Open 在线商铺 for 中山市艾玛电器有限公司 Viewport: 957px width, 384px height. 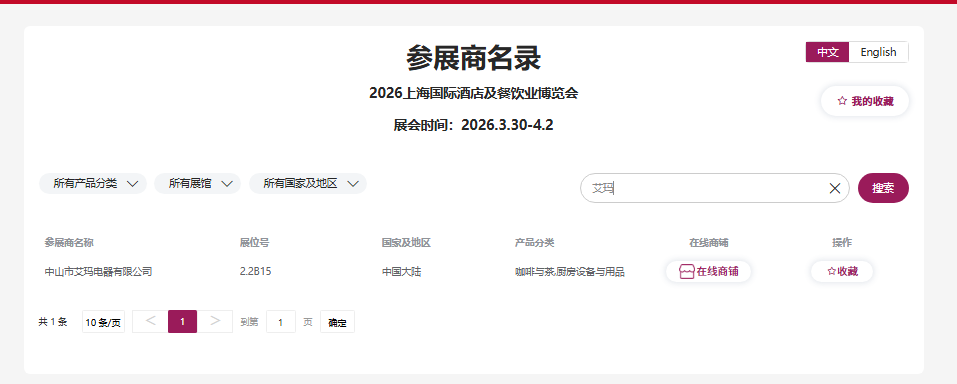[x=708, y=271]
